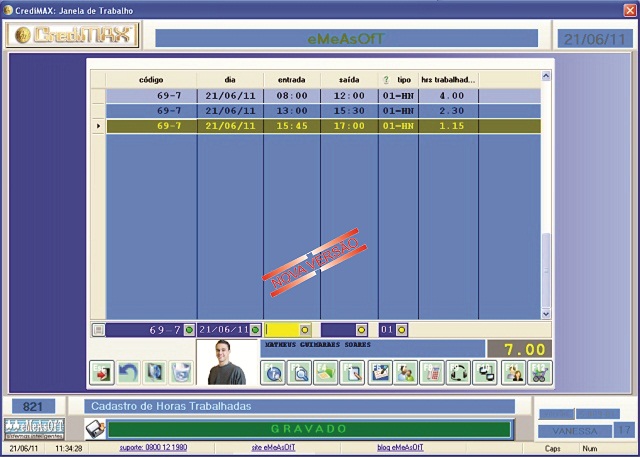Click yellow indicator beside the 01 field
Screen dimensions: 640x457
point(402,330)
